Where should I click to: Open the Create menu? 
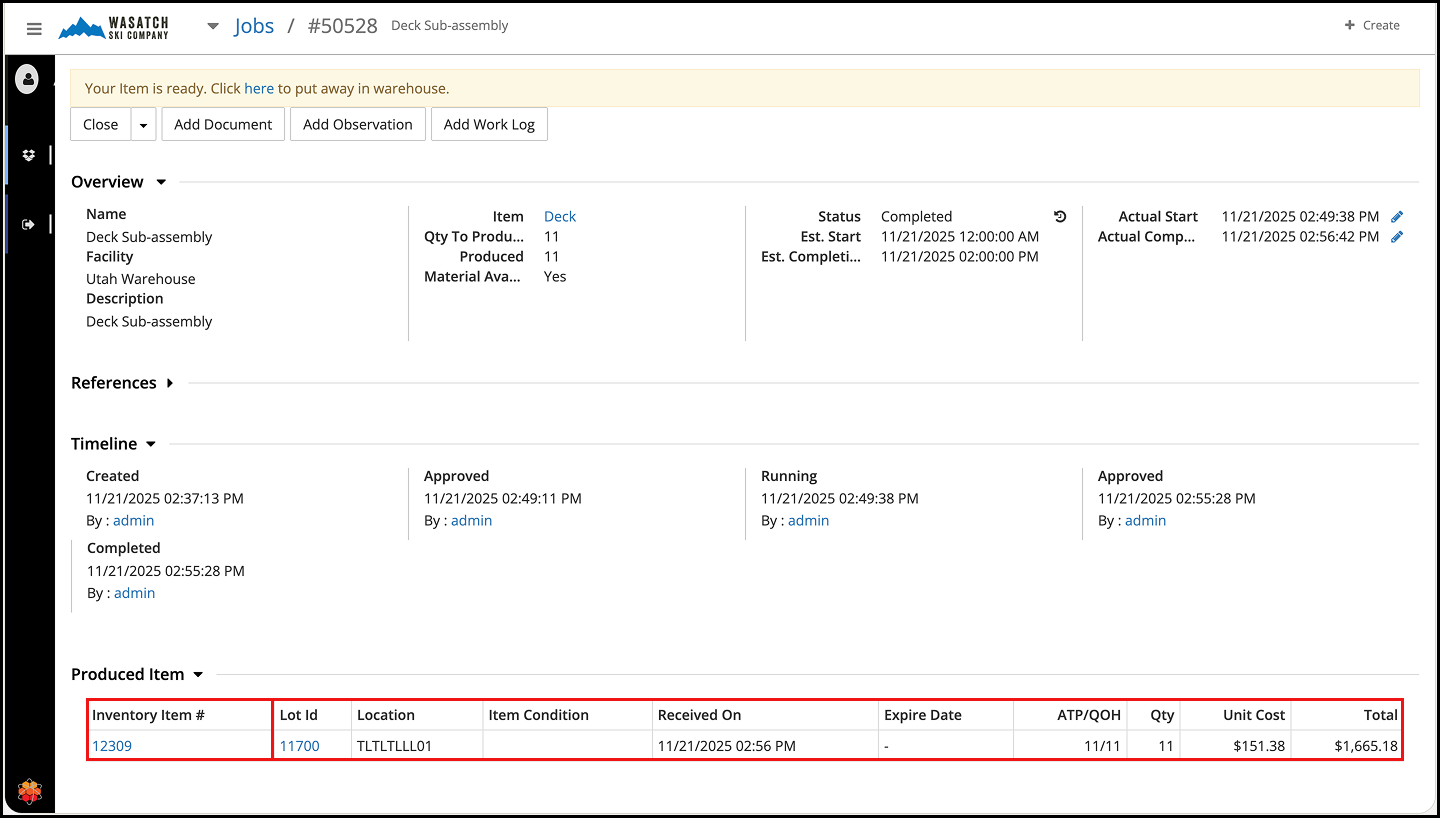click(x=1371, y=25)
